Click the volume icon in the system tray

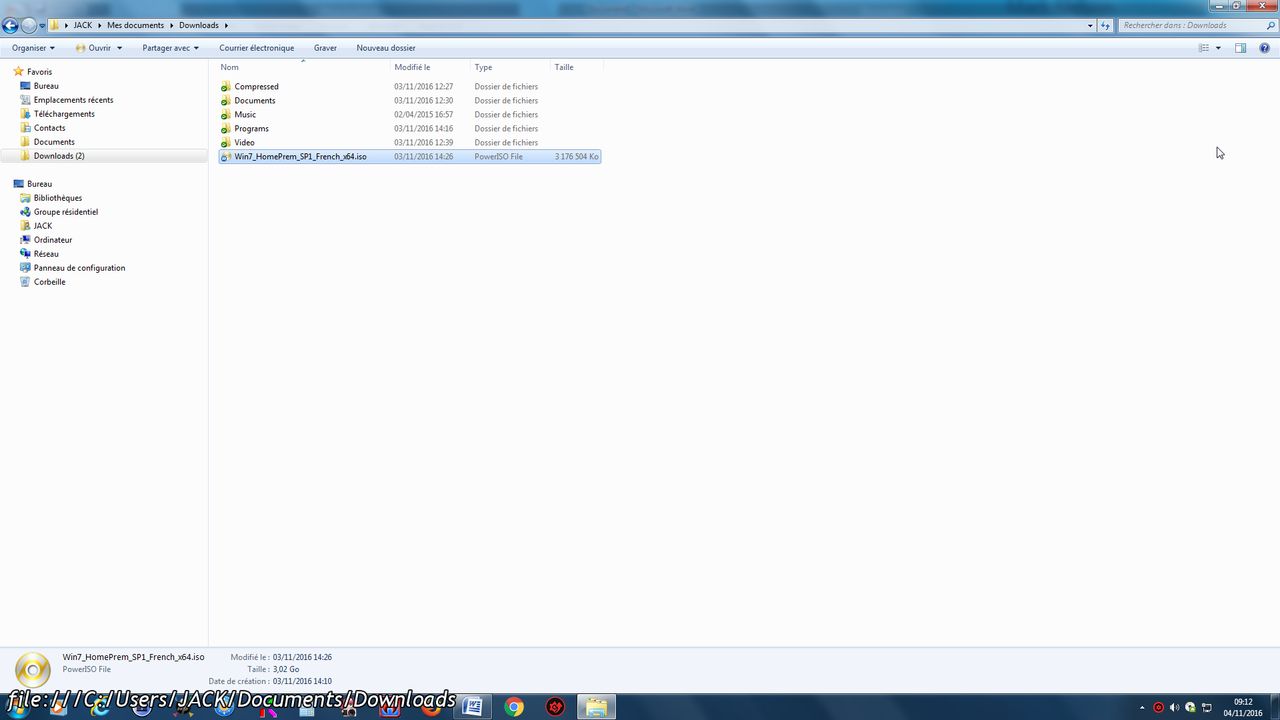coord(1173,707)
